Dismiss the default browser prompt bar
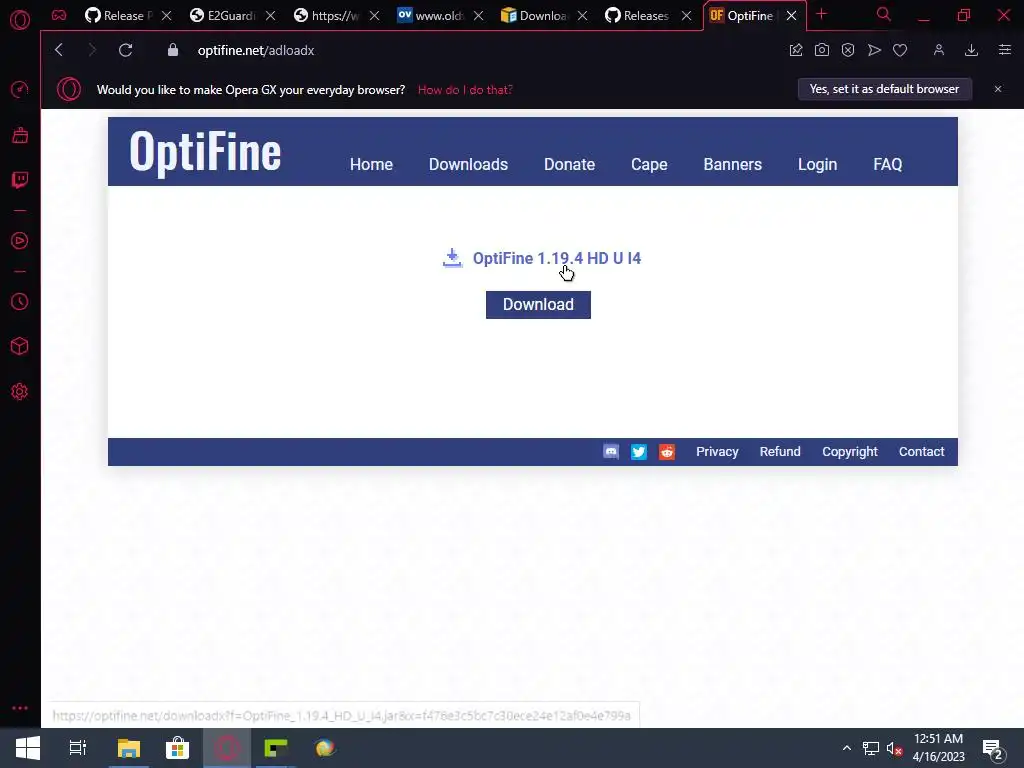 (x=998, y=89)
